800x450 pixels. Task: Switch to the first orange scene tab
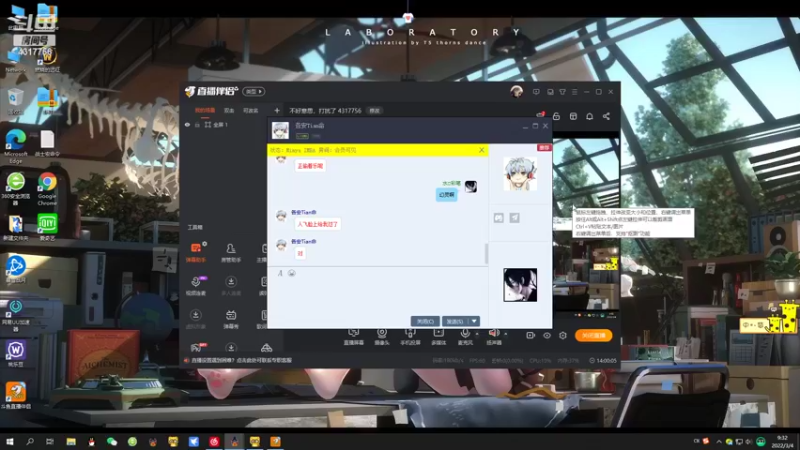coord(205,110)
